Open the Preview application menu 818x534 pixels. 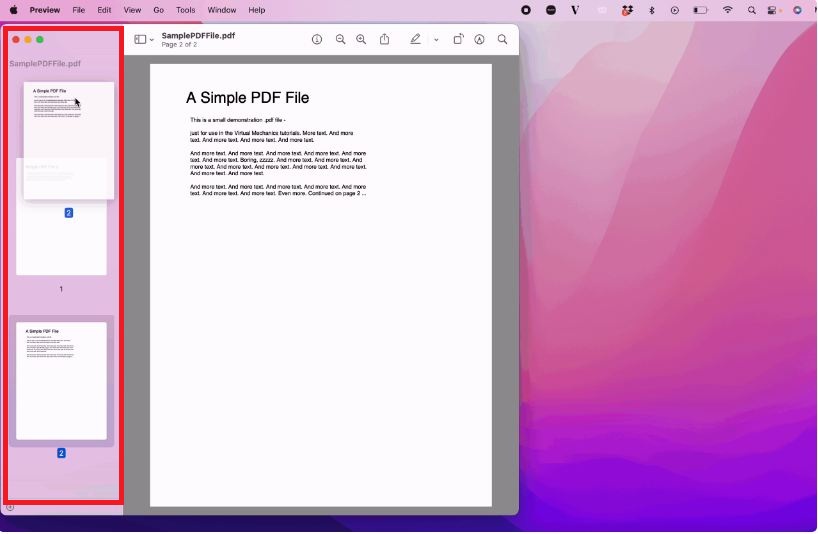[45, 10]
